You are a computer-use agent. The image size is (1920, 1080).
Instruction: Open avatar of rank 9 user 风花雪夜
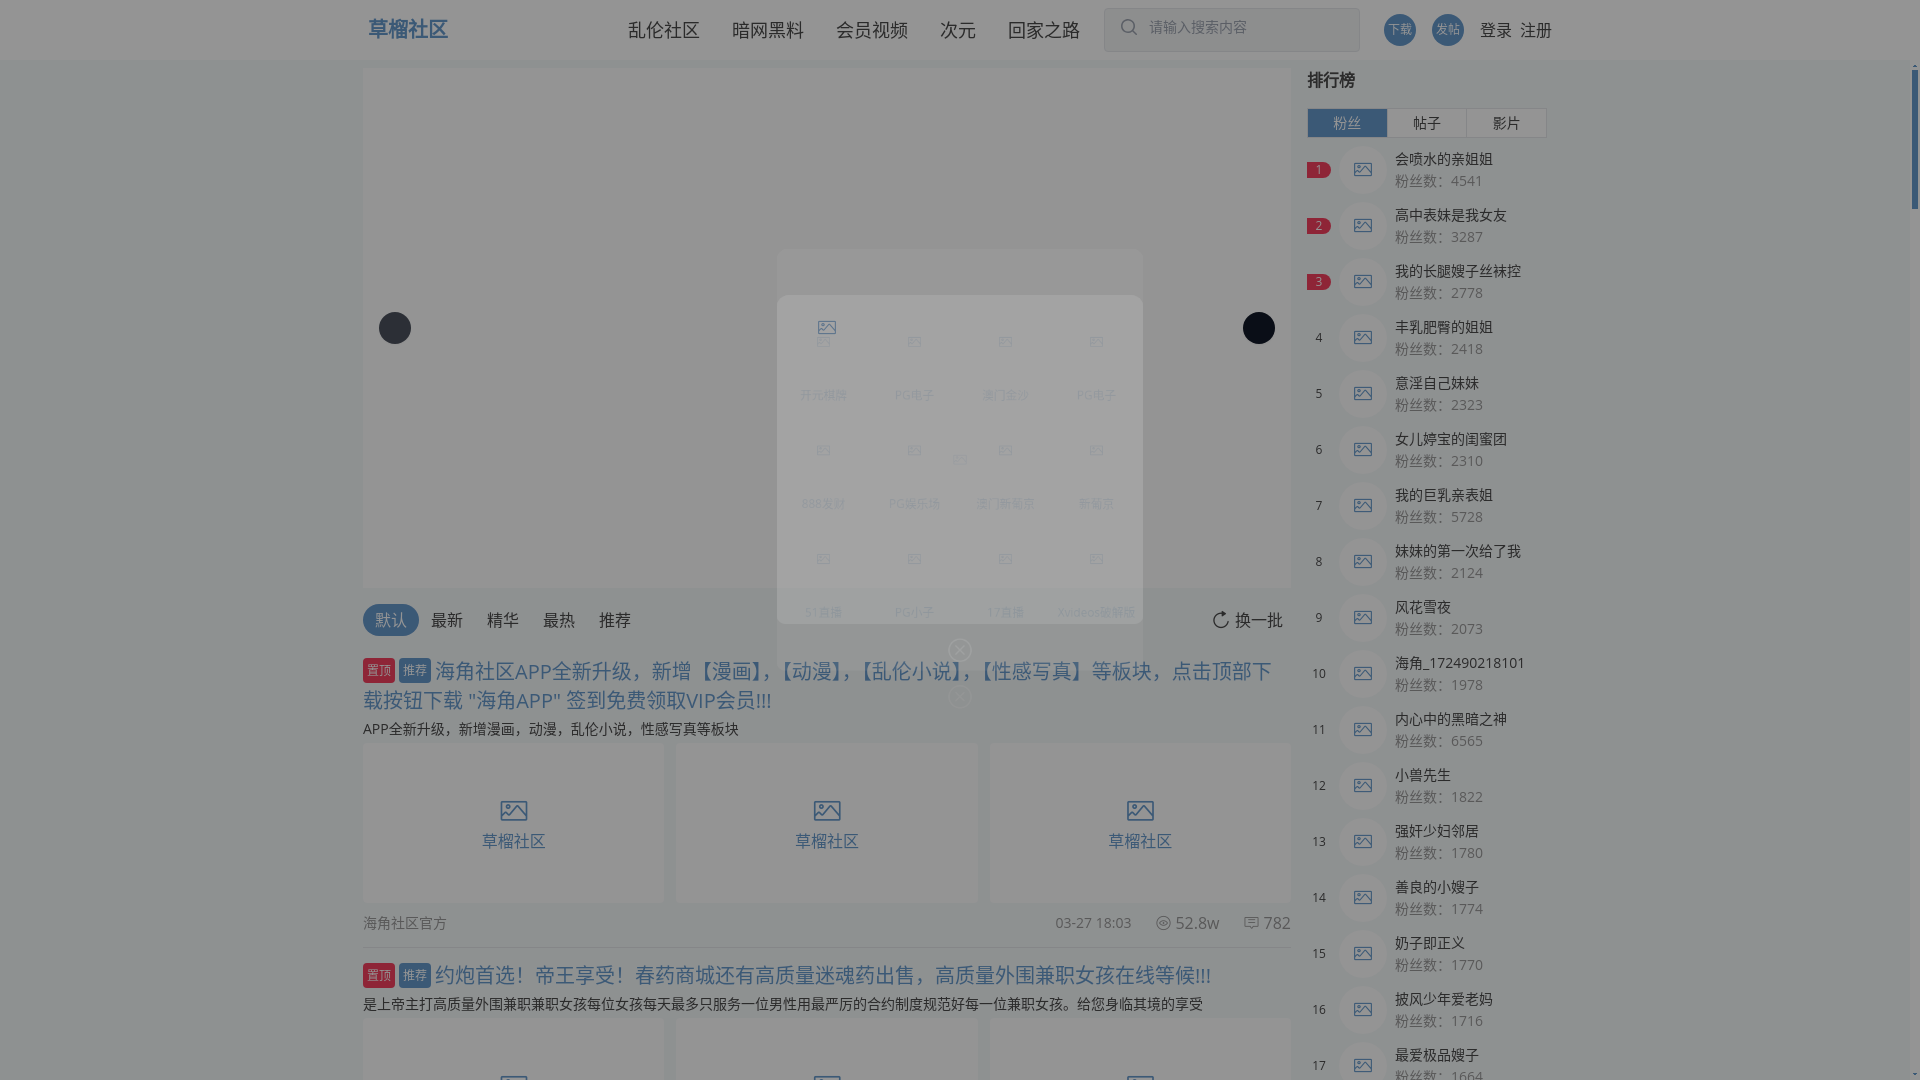coord(1363,618)
